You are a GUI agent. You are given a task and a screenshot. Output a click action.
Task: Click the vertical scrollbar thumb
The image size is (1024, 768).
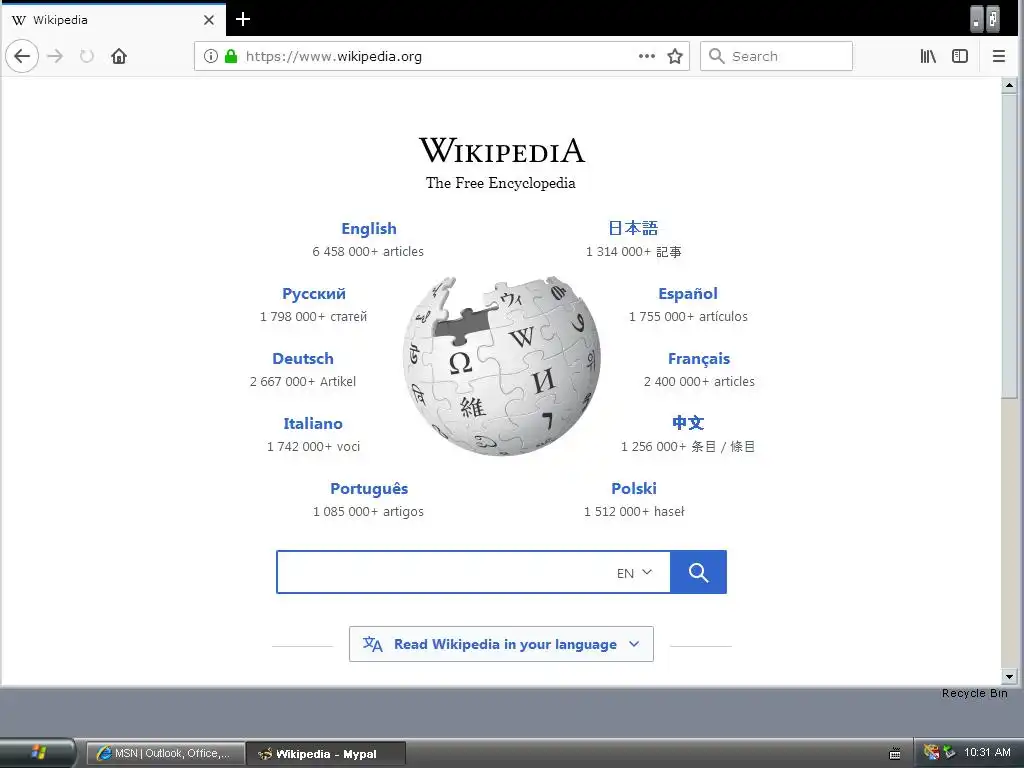tap(1009, 245)
